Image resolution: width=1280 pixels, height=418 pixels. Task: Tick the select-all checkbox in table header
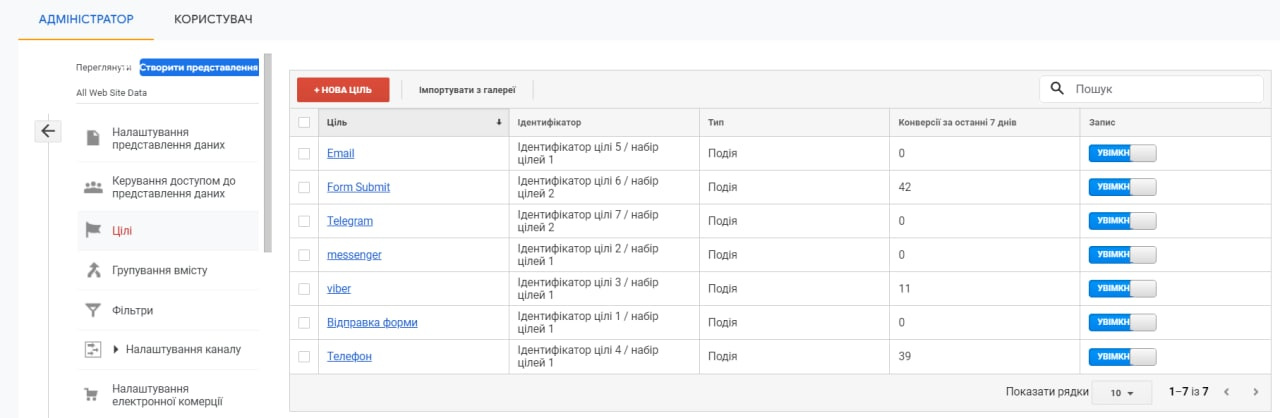[304, 123]
